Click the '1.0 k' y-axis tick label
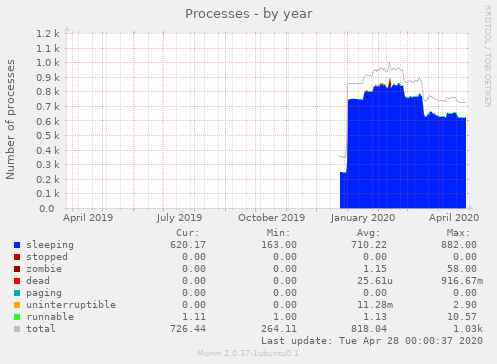The width and height of the screenshot is (497, 364). [x=48, y=62]
